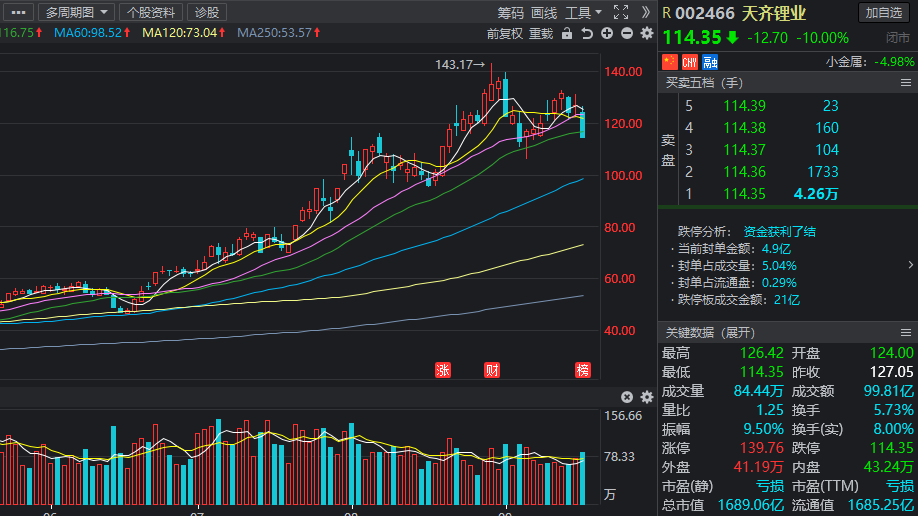Click MA60:98.52 indicator label
Screen dimensions: 918x516
click(x=92, y=33)
